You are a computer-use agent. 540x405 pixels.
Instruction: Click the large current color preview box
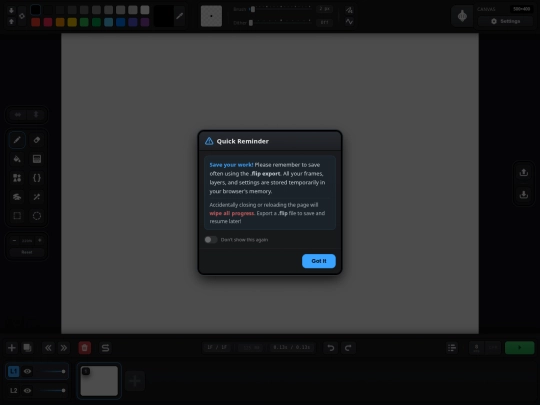tap(164, 16)
